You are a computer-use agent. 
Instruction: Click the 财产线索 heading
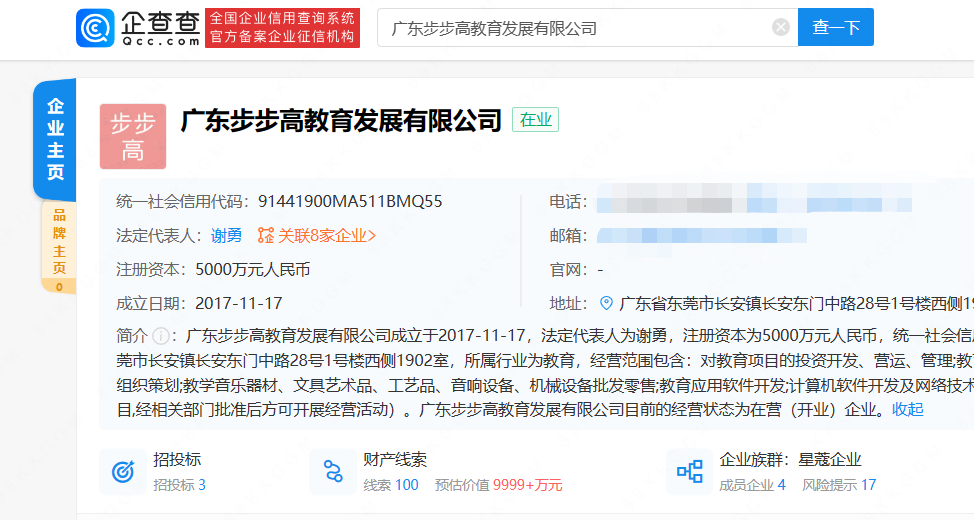pyautogui.click(x=395, y=460)
